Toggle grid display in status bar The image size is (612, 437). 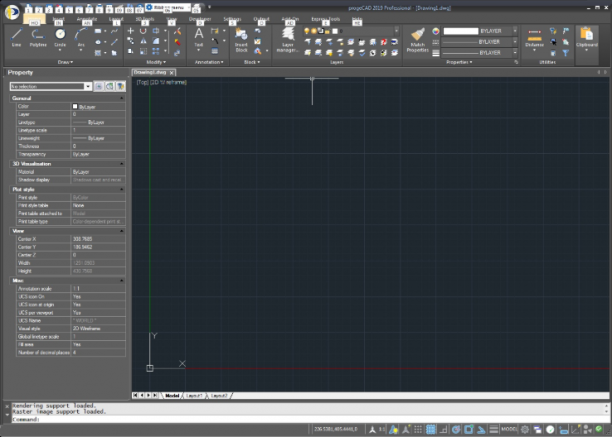[x=431, y=430]
